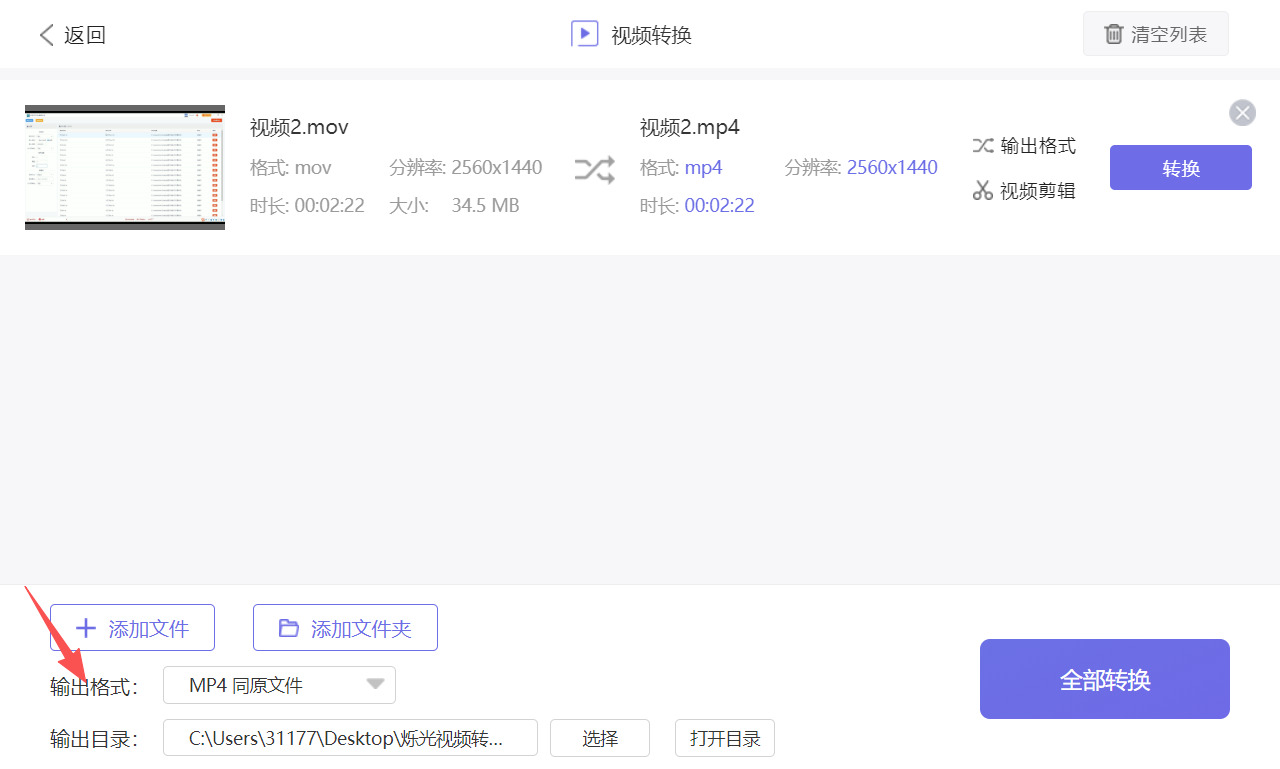Remove 视频2.mov from the list
Screen dimensions: 1280x769
pos(1242,112)
